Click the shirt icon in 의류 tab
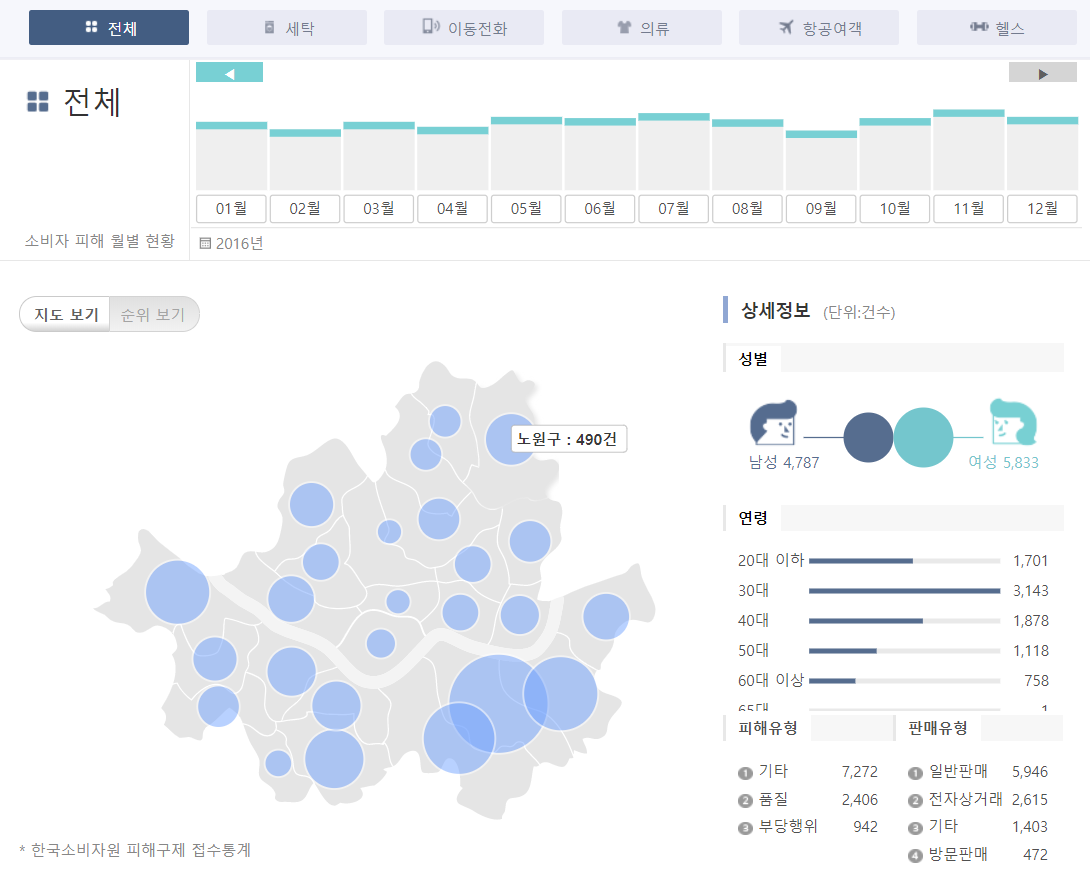 (x=624, y=27)
